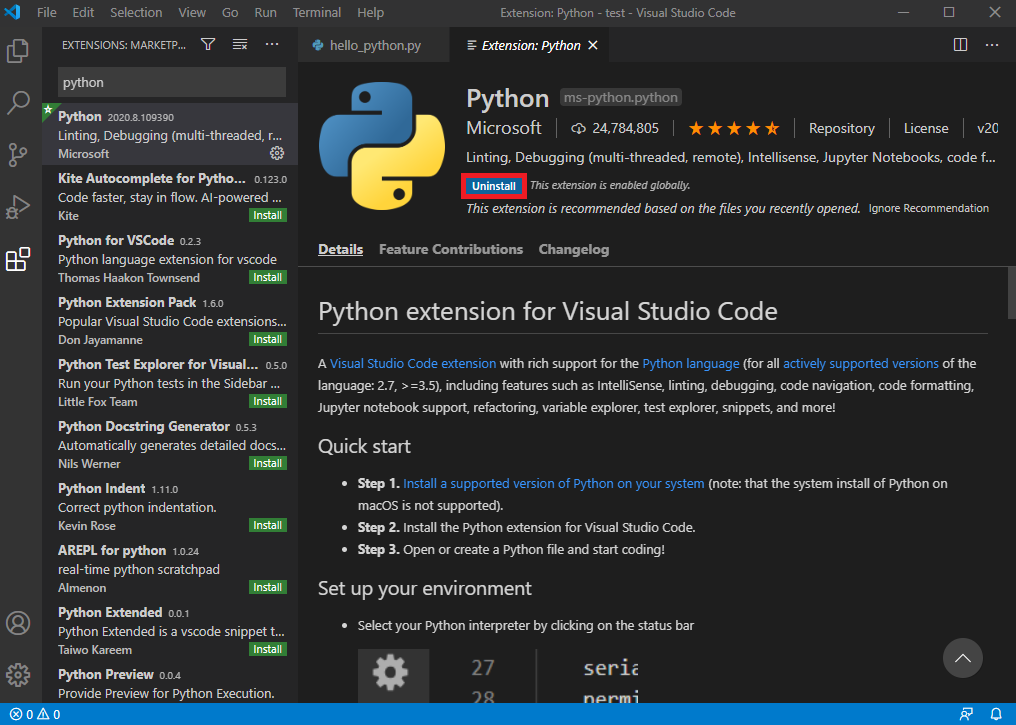Screen dimensions: 1016x725
Task: Open the Python language link
Action: [x=691, y=363]
